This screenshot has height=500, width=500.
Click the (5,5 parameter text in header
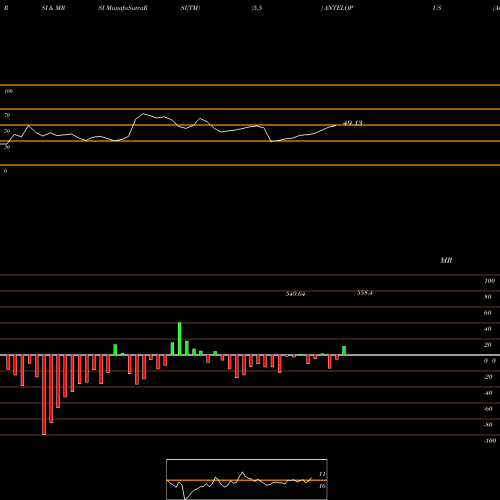click(x=257, y=8)
